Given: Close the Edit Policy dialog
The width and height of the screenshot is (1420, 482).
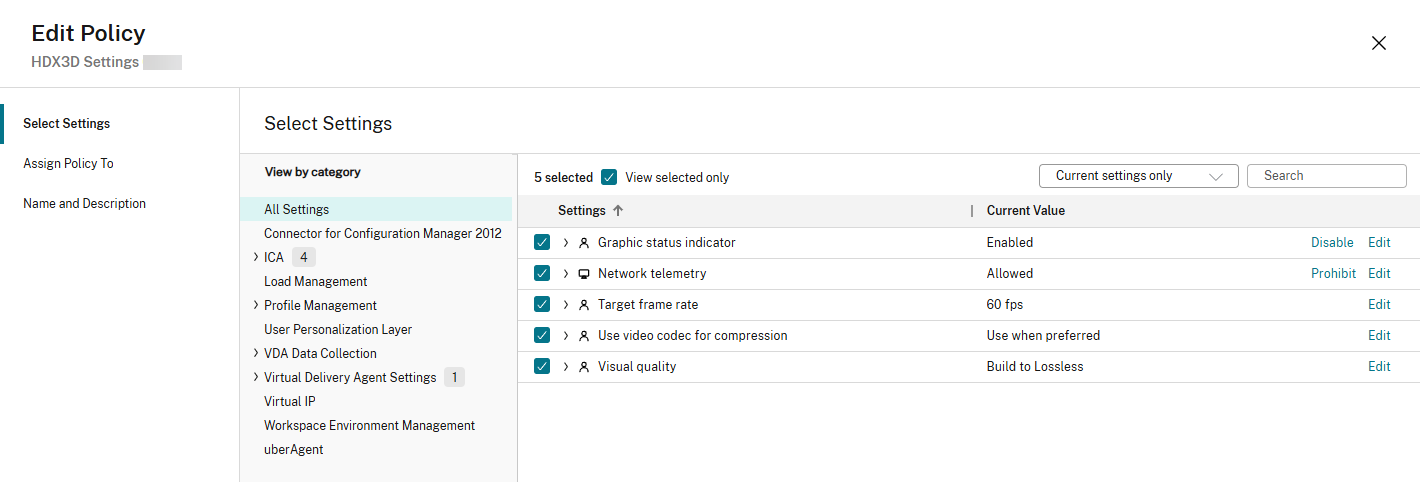Looking at the screenshot, I should 1378,43.
